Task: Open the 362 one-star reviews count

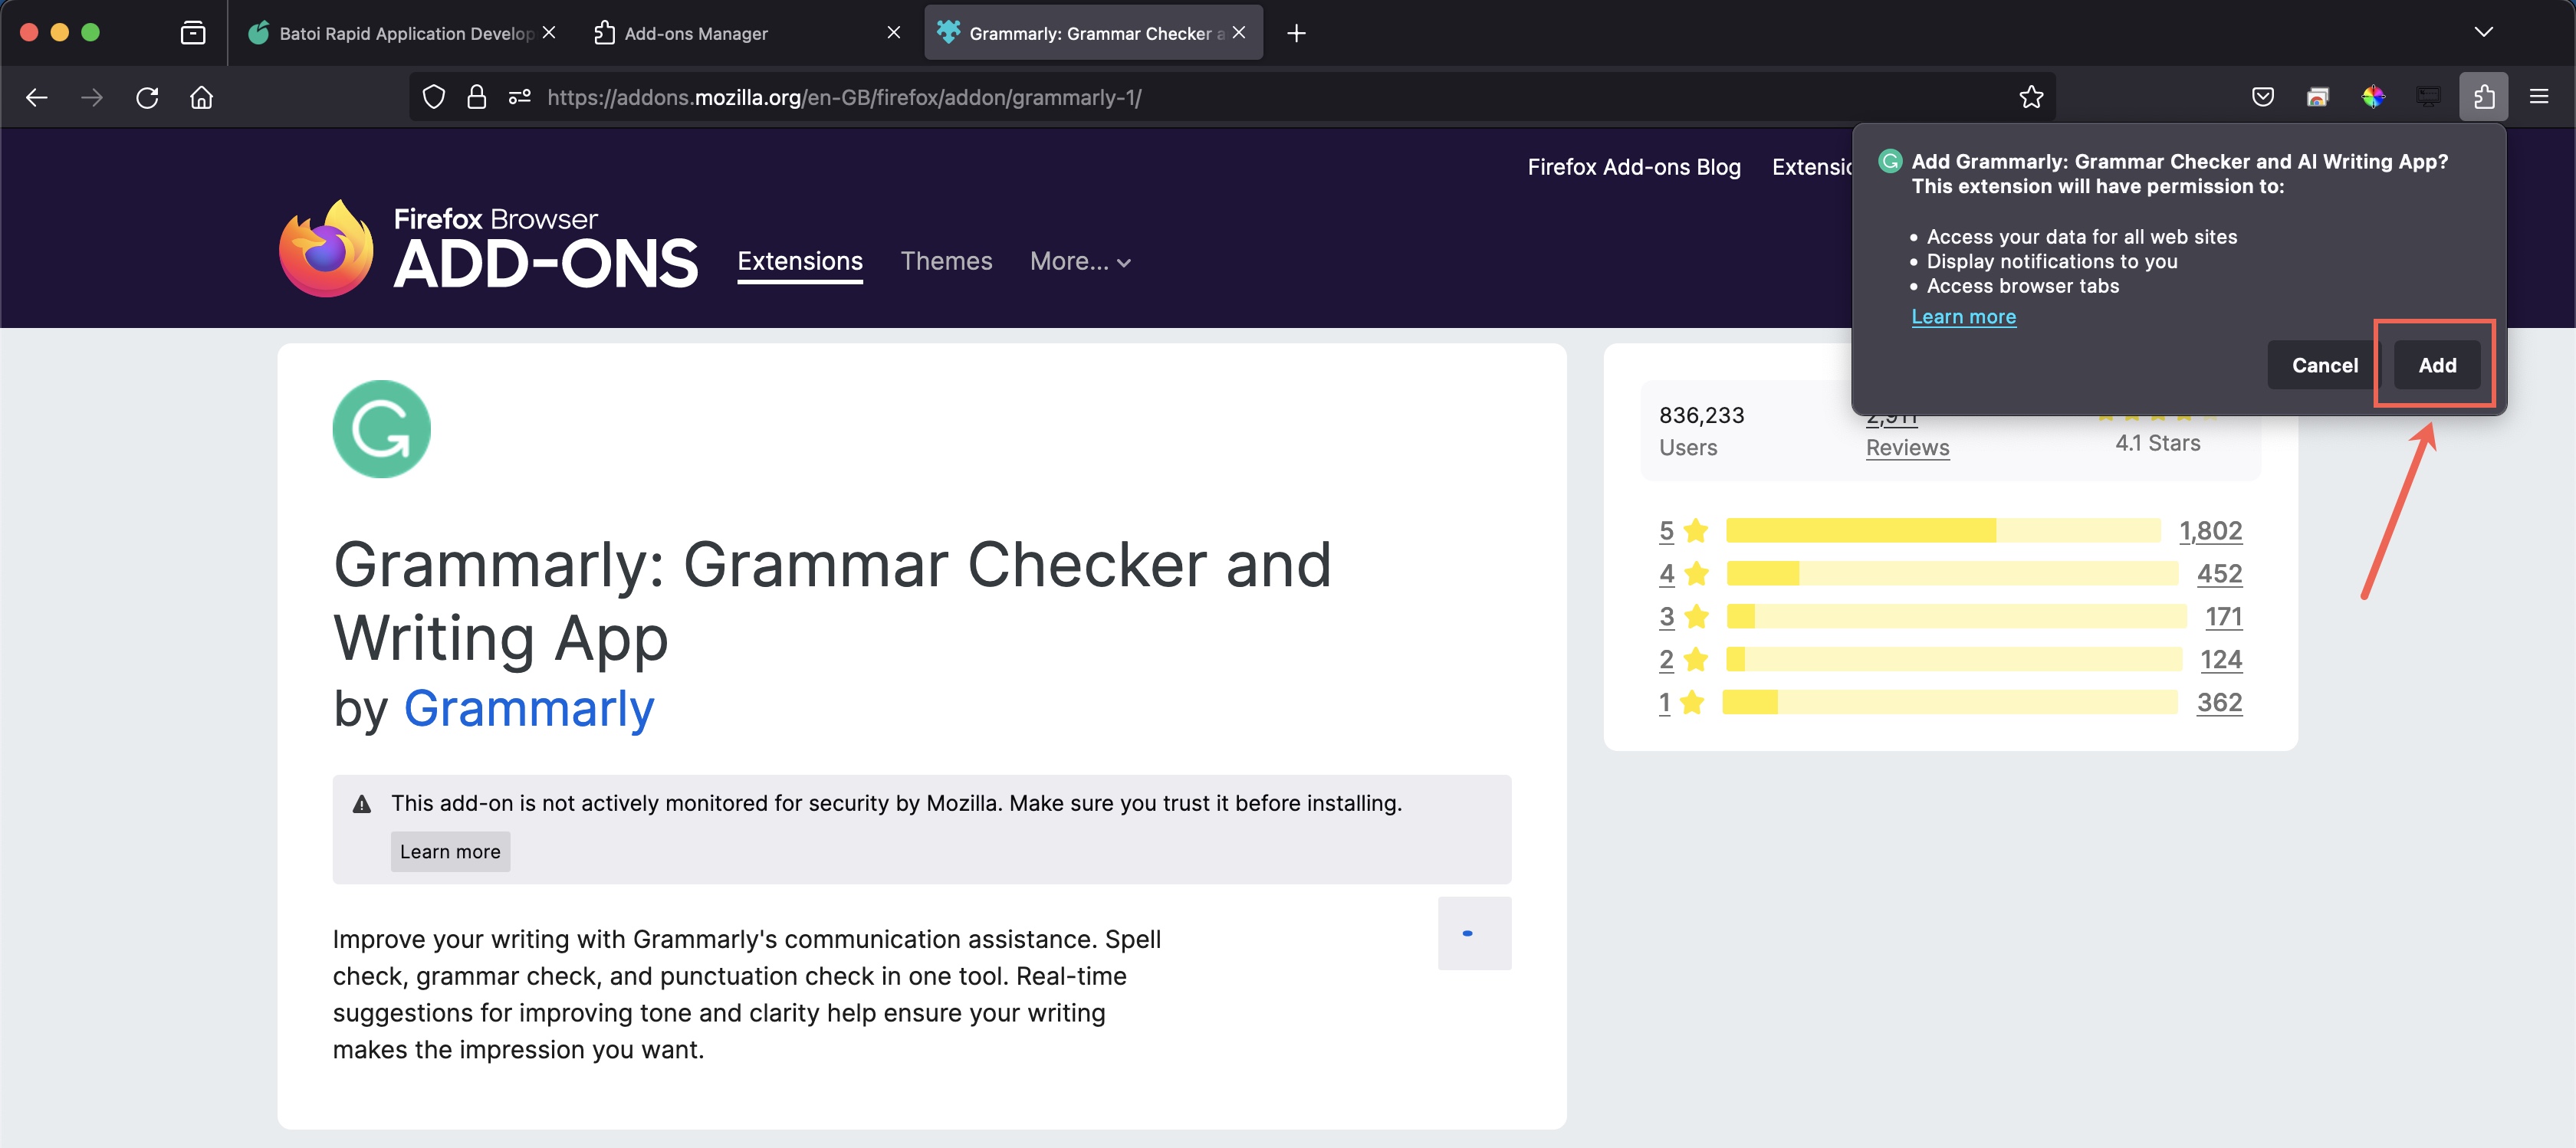Action: (2219, 702)
